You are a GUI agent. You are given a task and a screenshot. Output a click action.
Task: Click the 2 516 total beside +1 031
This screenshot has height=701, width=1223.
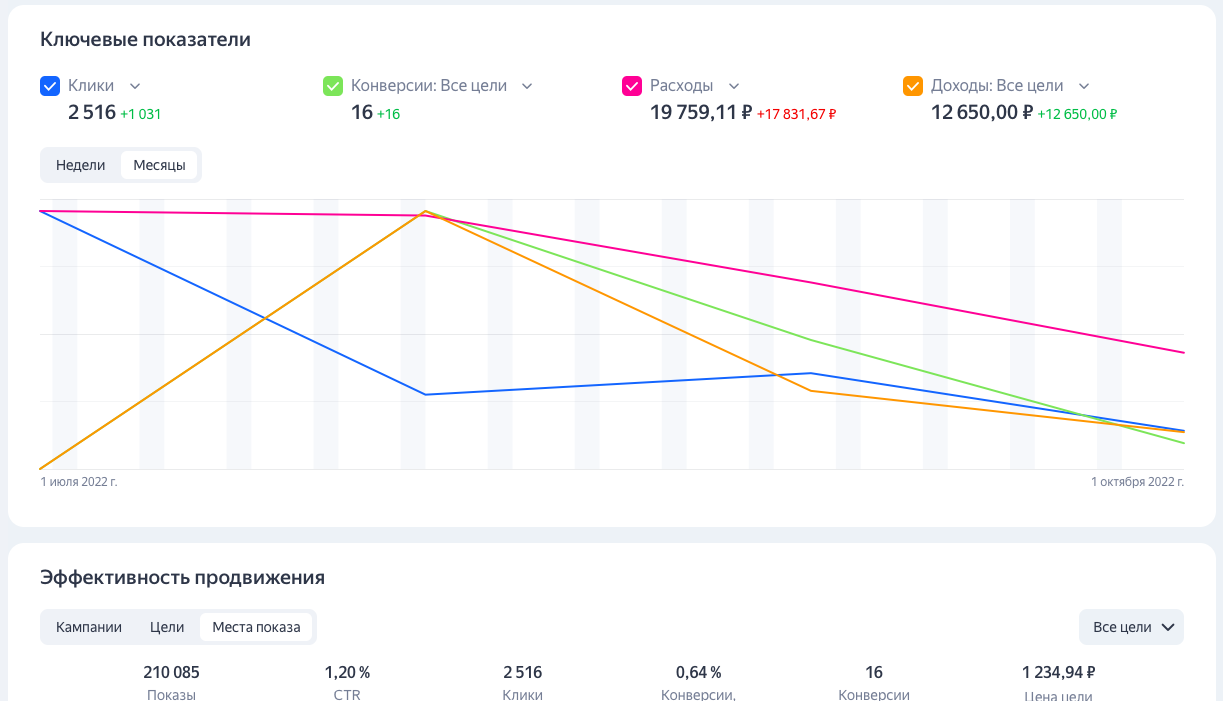point(92,113)
